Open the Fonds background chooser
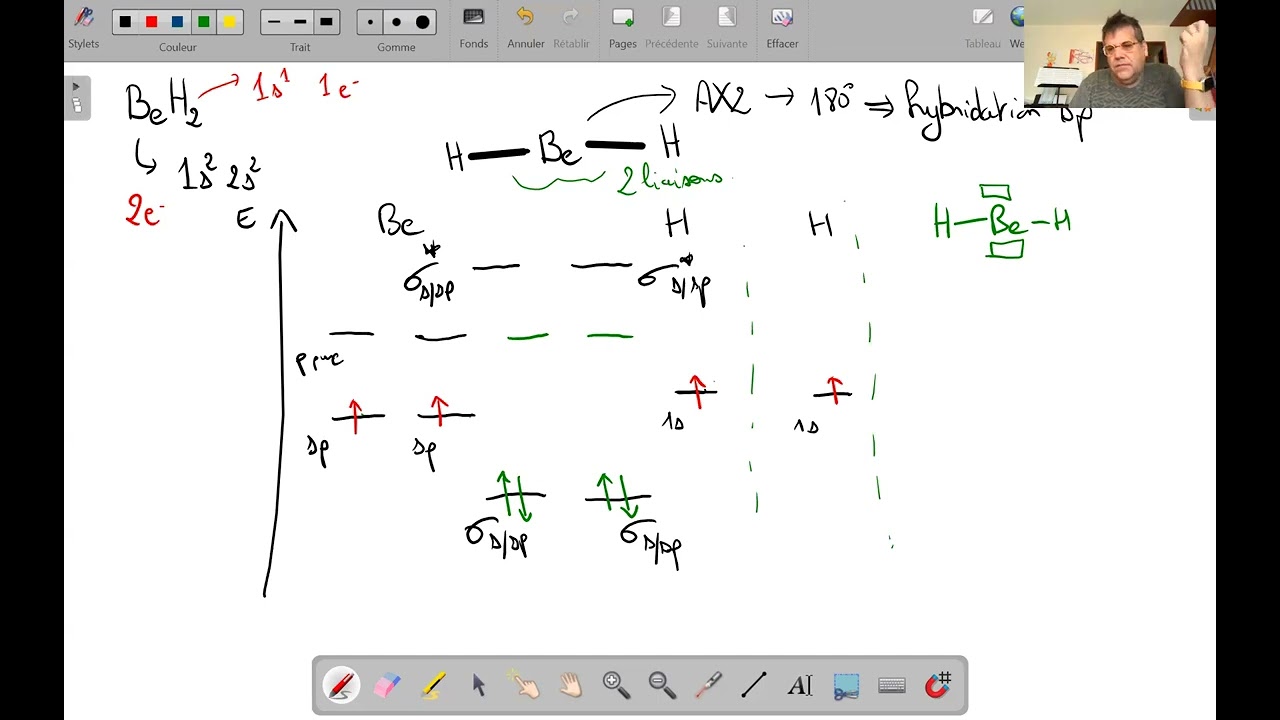The width and height of the screenshot is (1280, 720). coord(474,27)
